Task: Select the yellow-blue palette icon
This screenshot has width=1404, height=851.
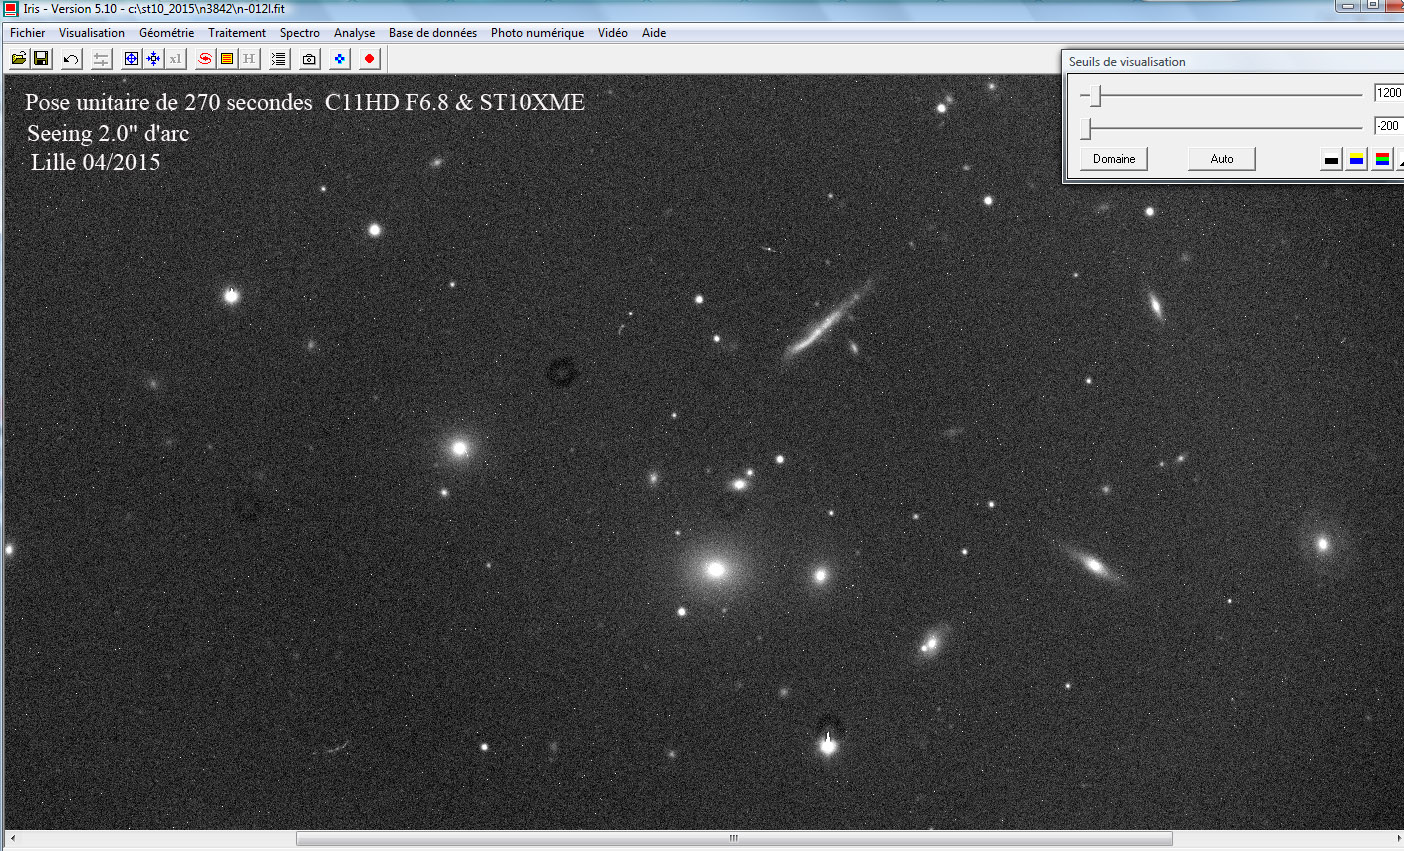Action: tap(1357, 159)
